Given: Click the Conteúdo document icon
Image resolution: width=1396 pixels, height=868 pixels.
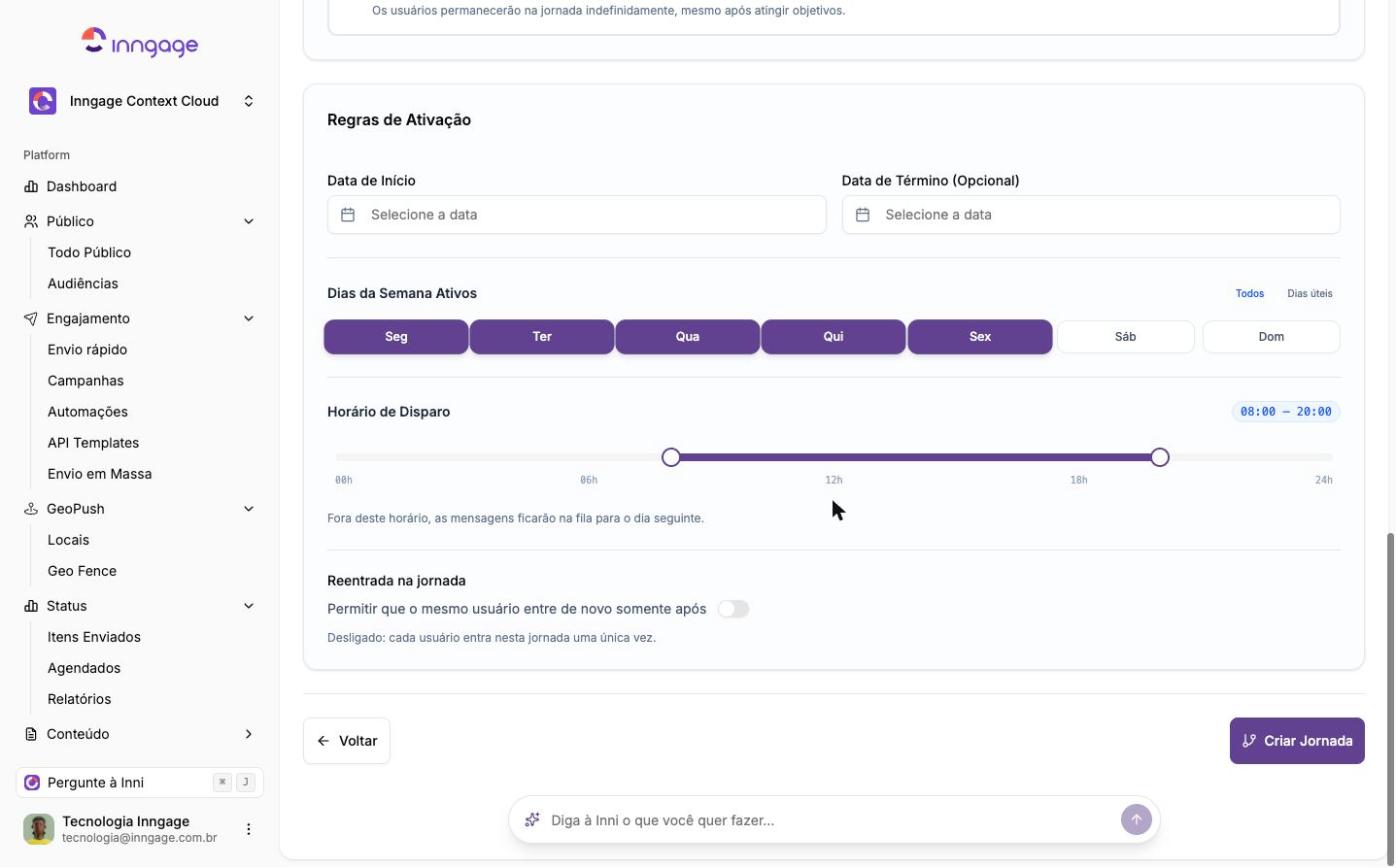Looking at the screenshot, I should coord(31,734).
